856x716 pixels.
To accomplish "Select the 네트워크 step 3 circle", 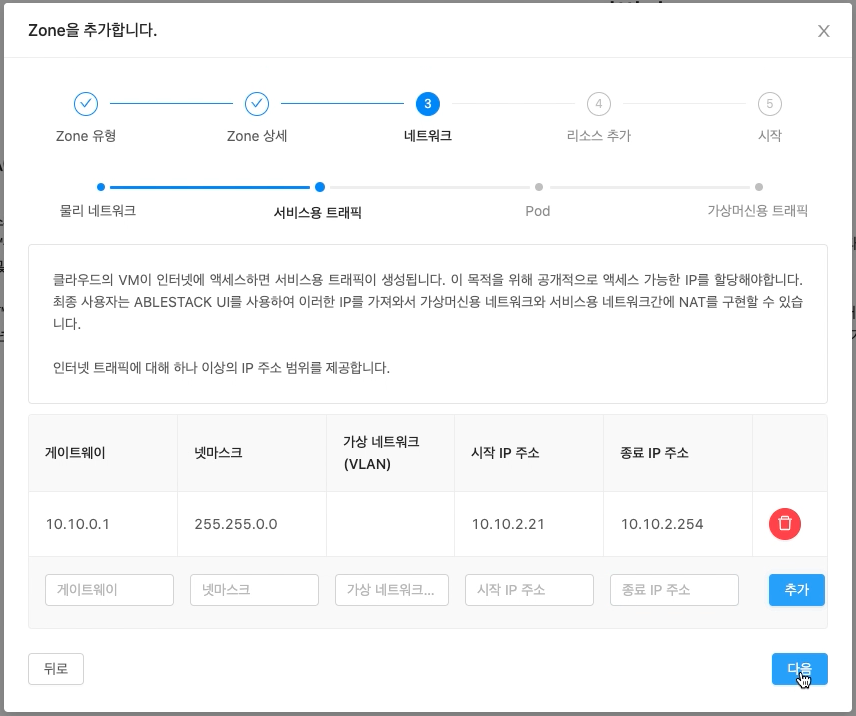I will pyautogui.click(x=428, y=103).
